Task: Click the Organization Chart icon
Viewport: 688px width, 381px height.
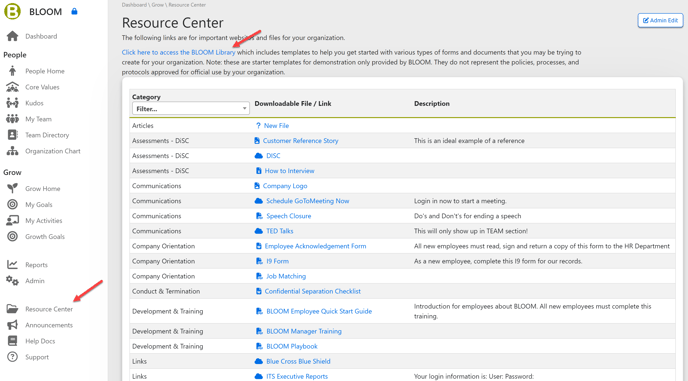Action: click(x=12, y=151)
